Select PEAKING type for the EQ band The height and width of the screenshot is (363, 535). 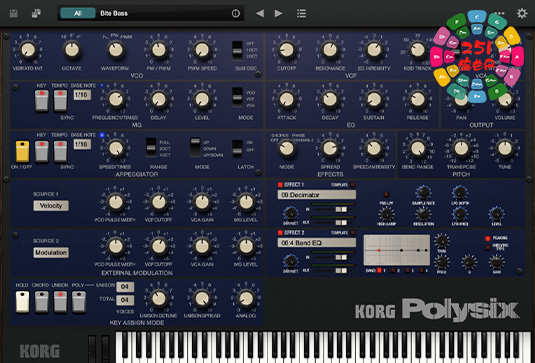point(488,238)
